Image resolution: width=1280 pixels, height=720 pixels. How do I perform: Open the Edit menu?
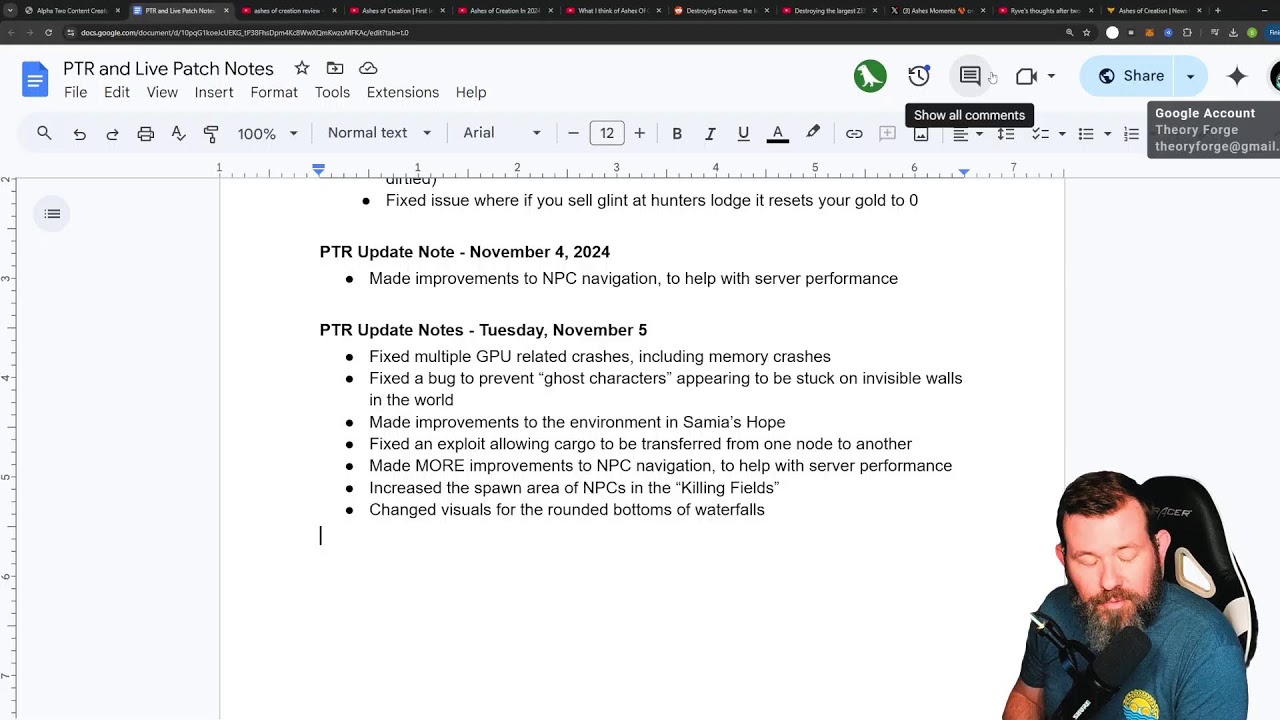click(x=117, y=92)
